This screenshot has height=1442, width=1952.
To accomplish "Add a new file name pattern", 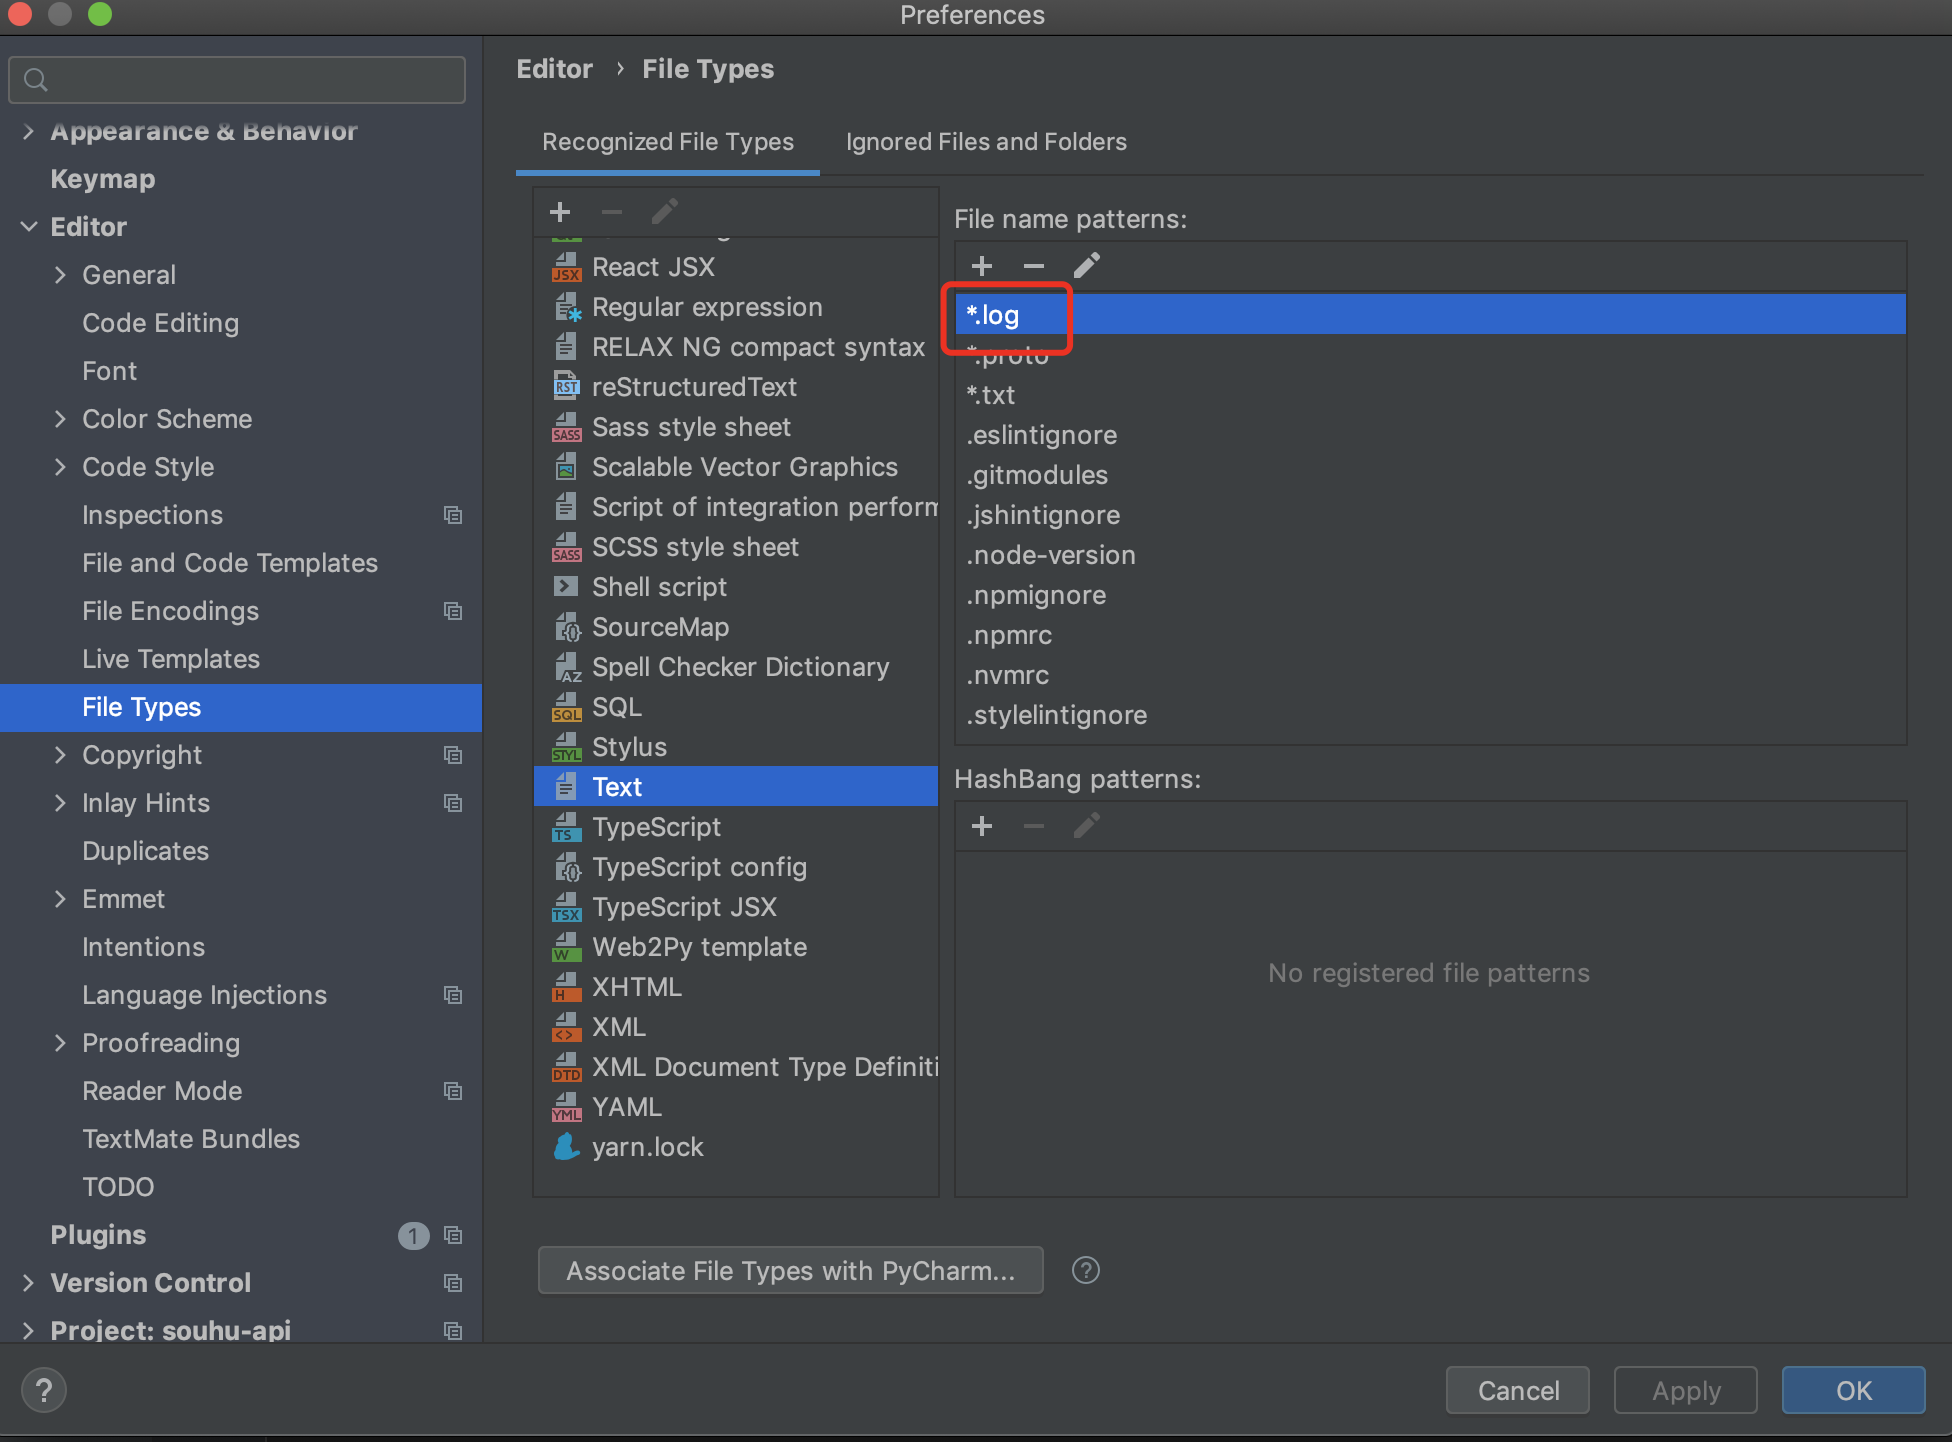I will (x=982, y=266).
